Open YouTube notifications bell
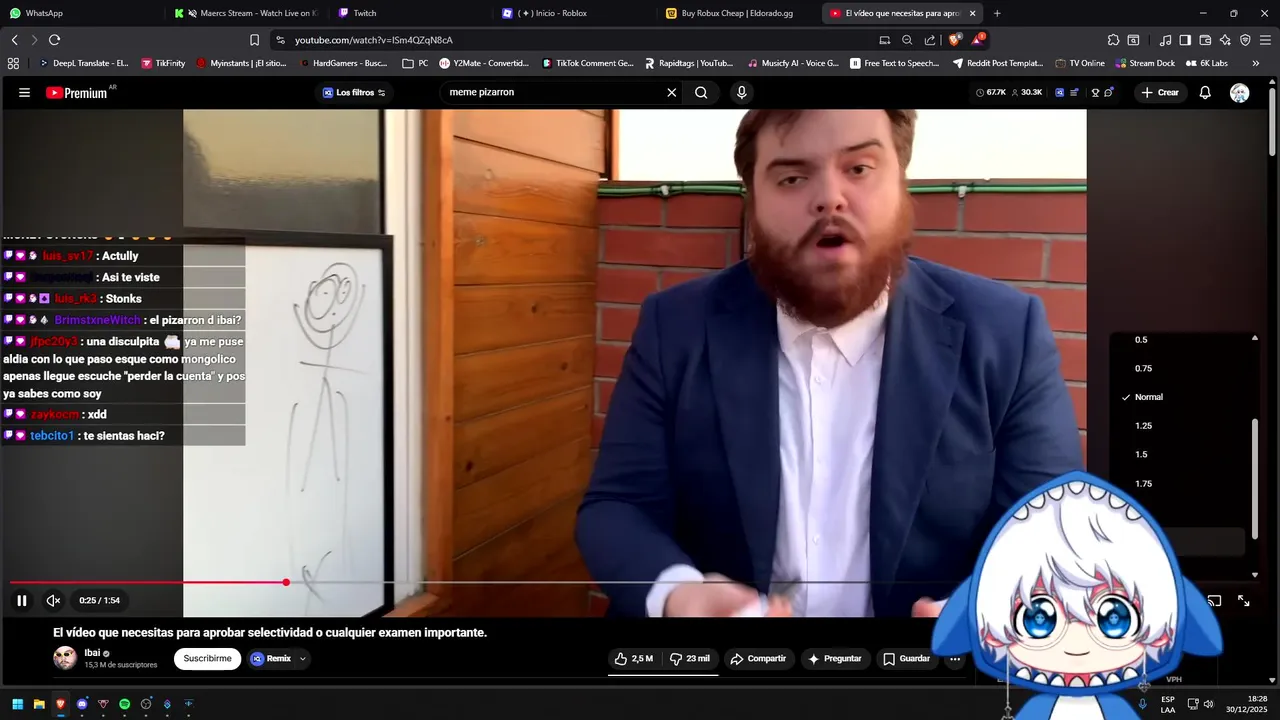The image size is (1280, 720). click(x=1205, y=92)
